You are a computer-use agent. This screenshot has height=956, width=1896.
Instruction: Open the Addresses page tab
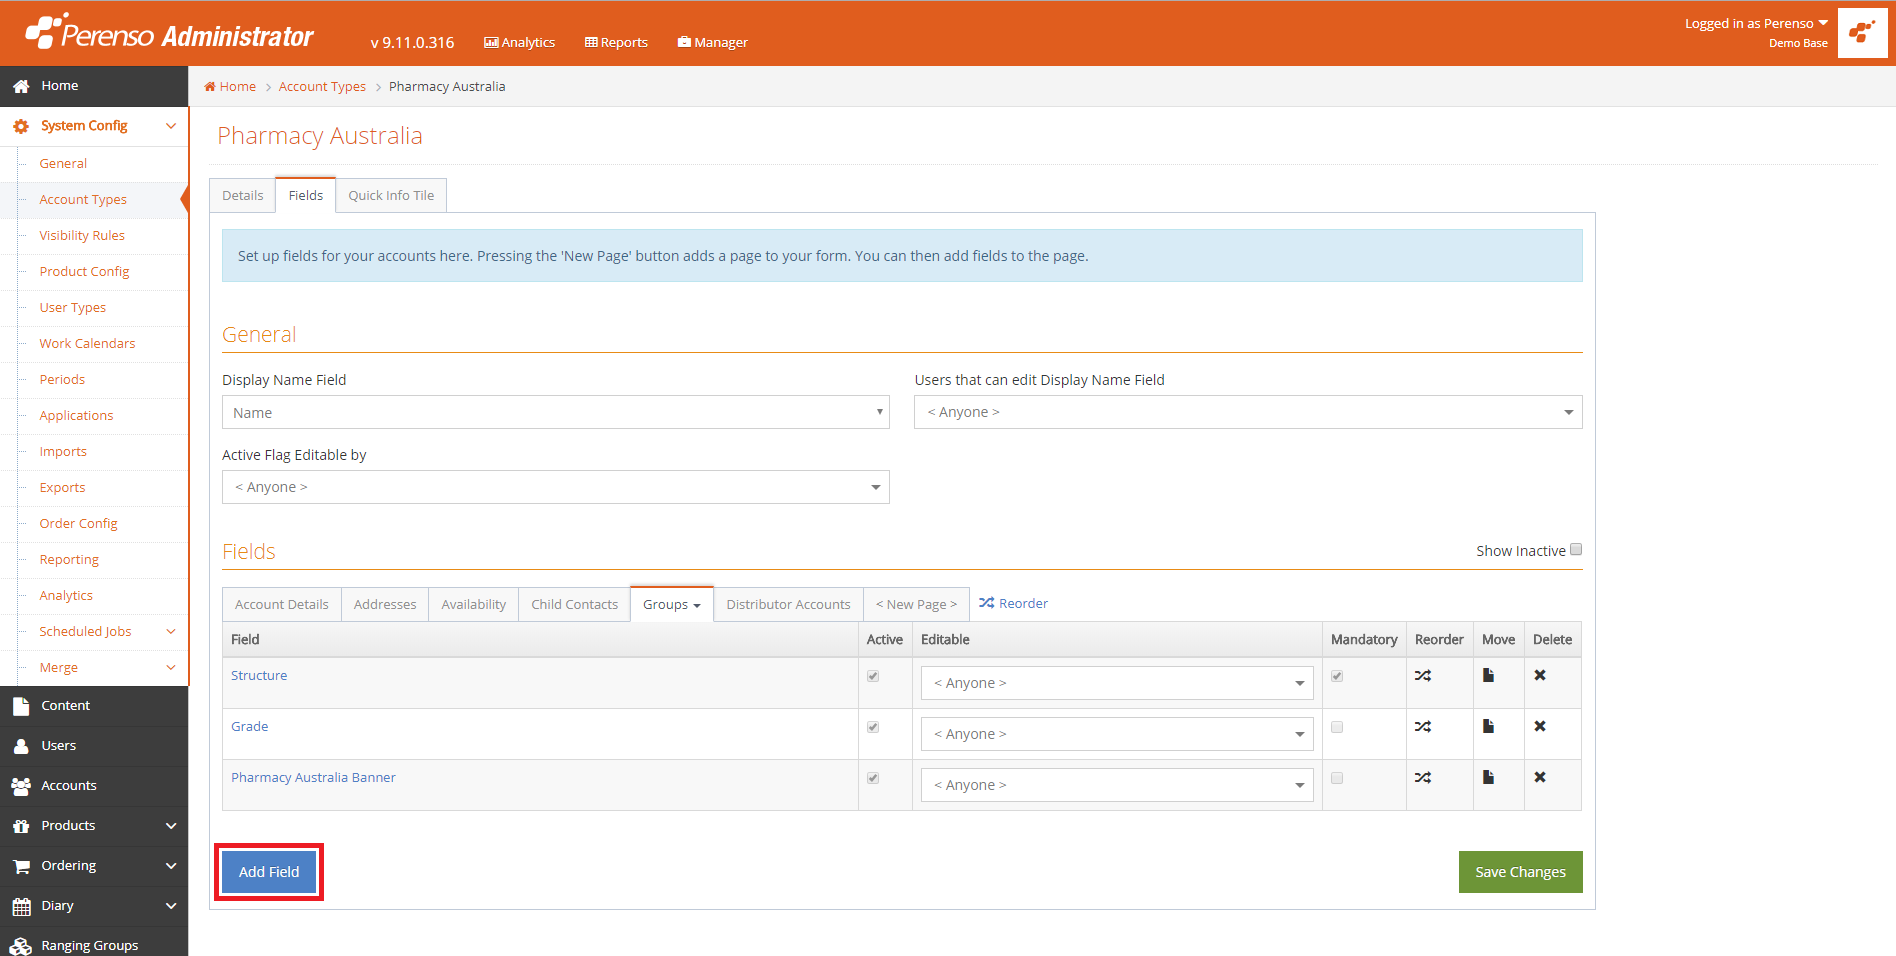click(385, 604)
